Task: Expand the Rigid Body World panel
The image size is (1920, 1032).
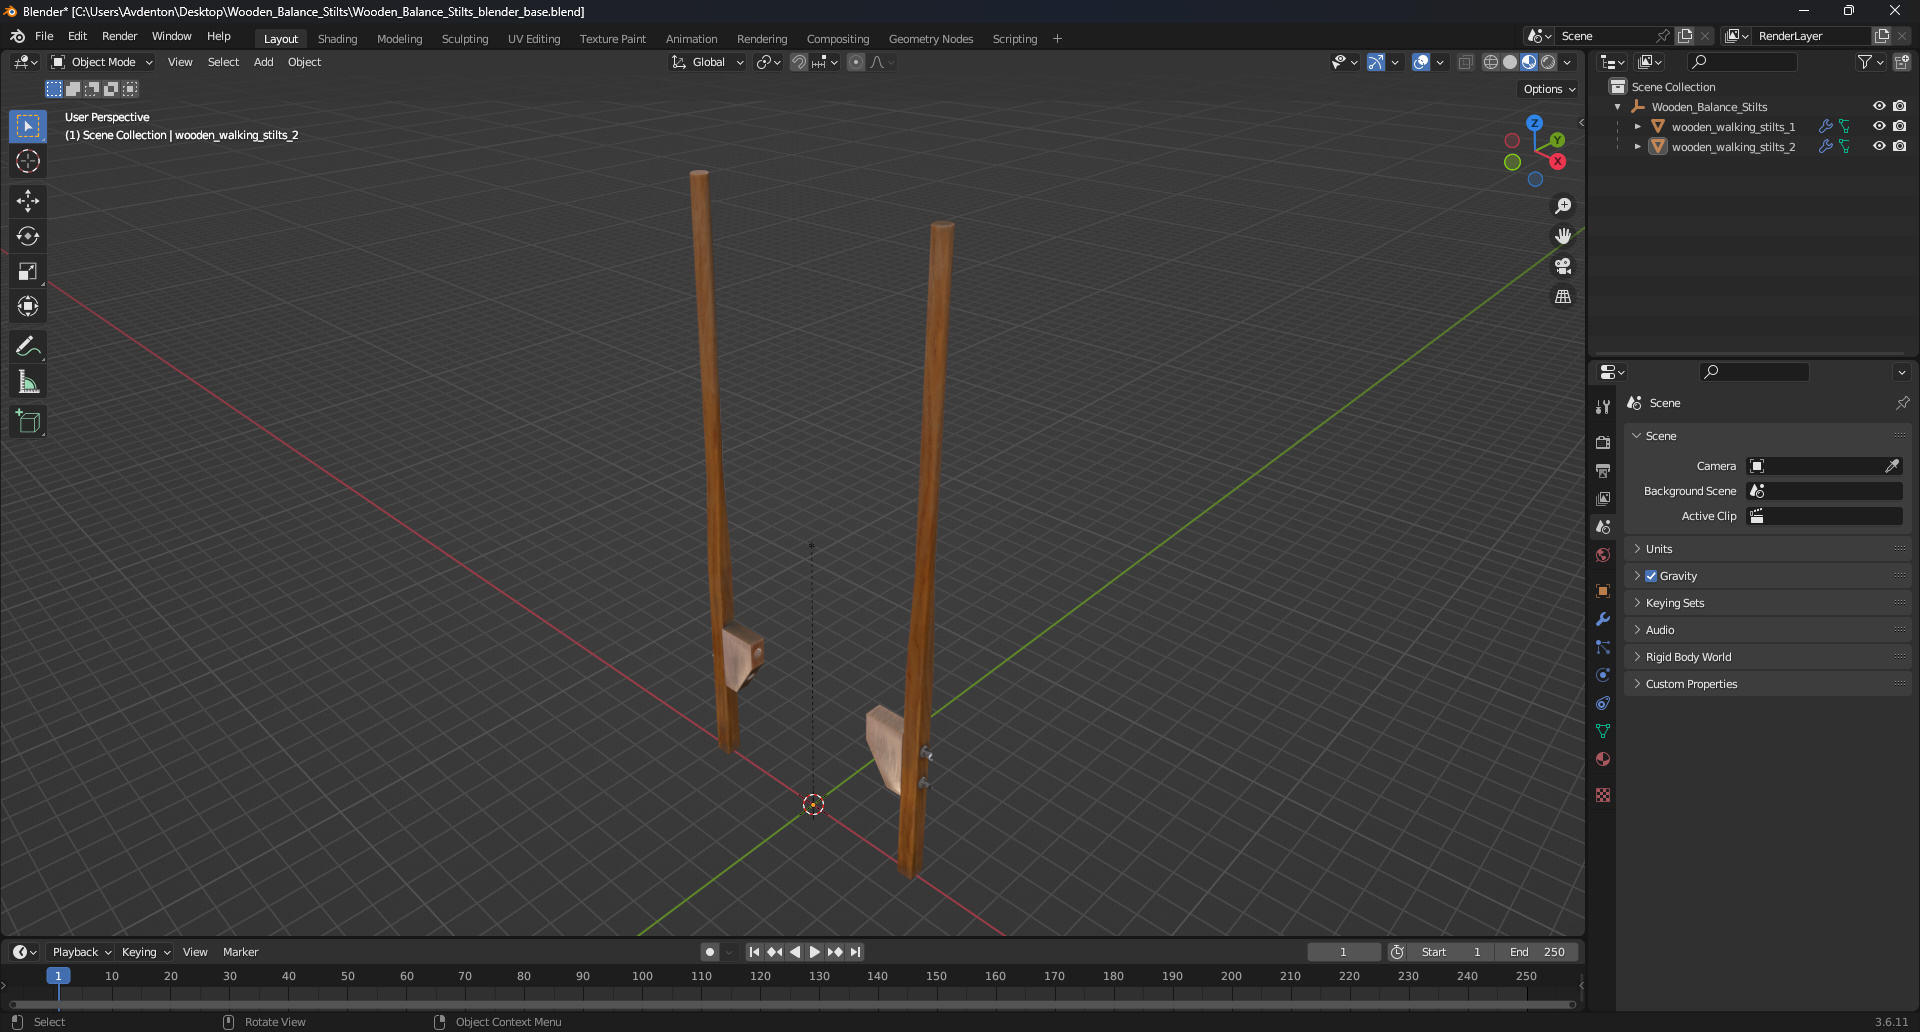Action: point(1767,657)
